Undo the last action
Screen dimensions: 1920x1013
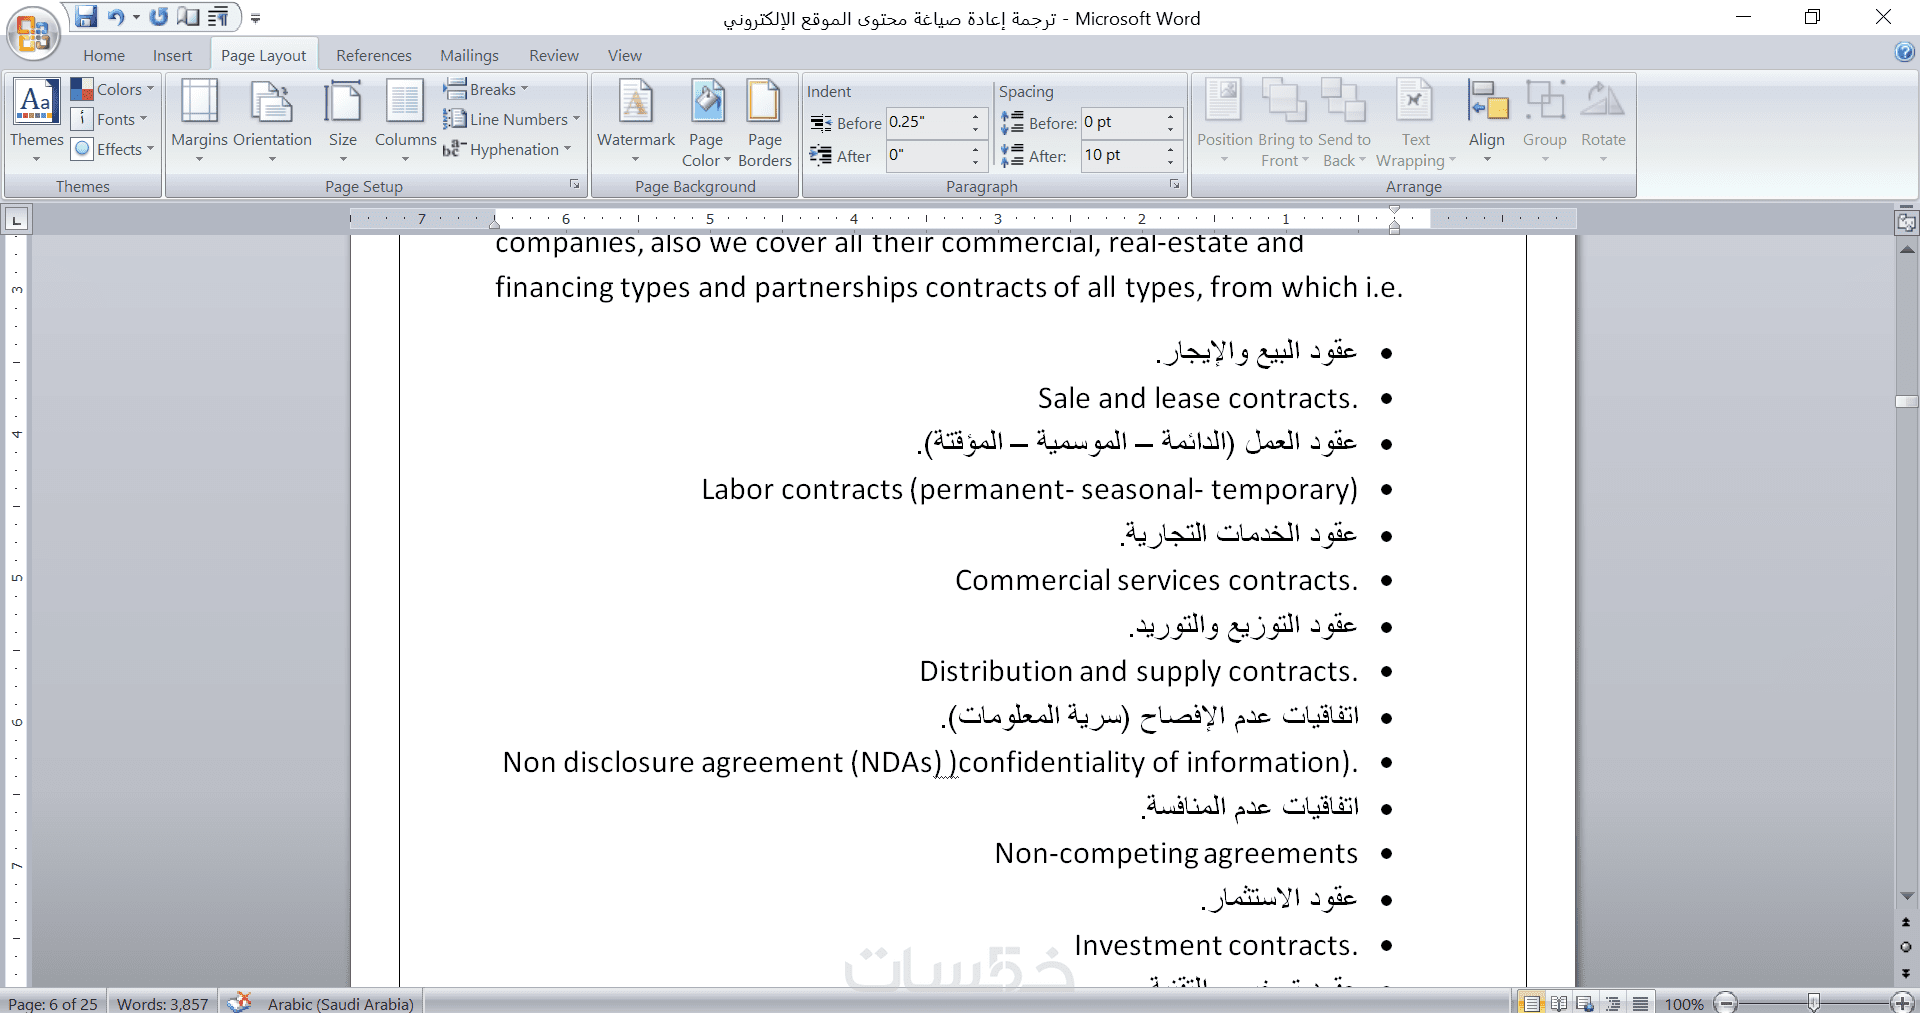point(116,17)
